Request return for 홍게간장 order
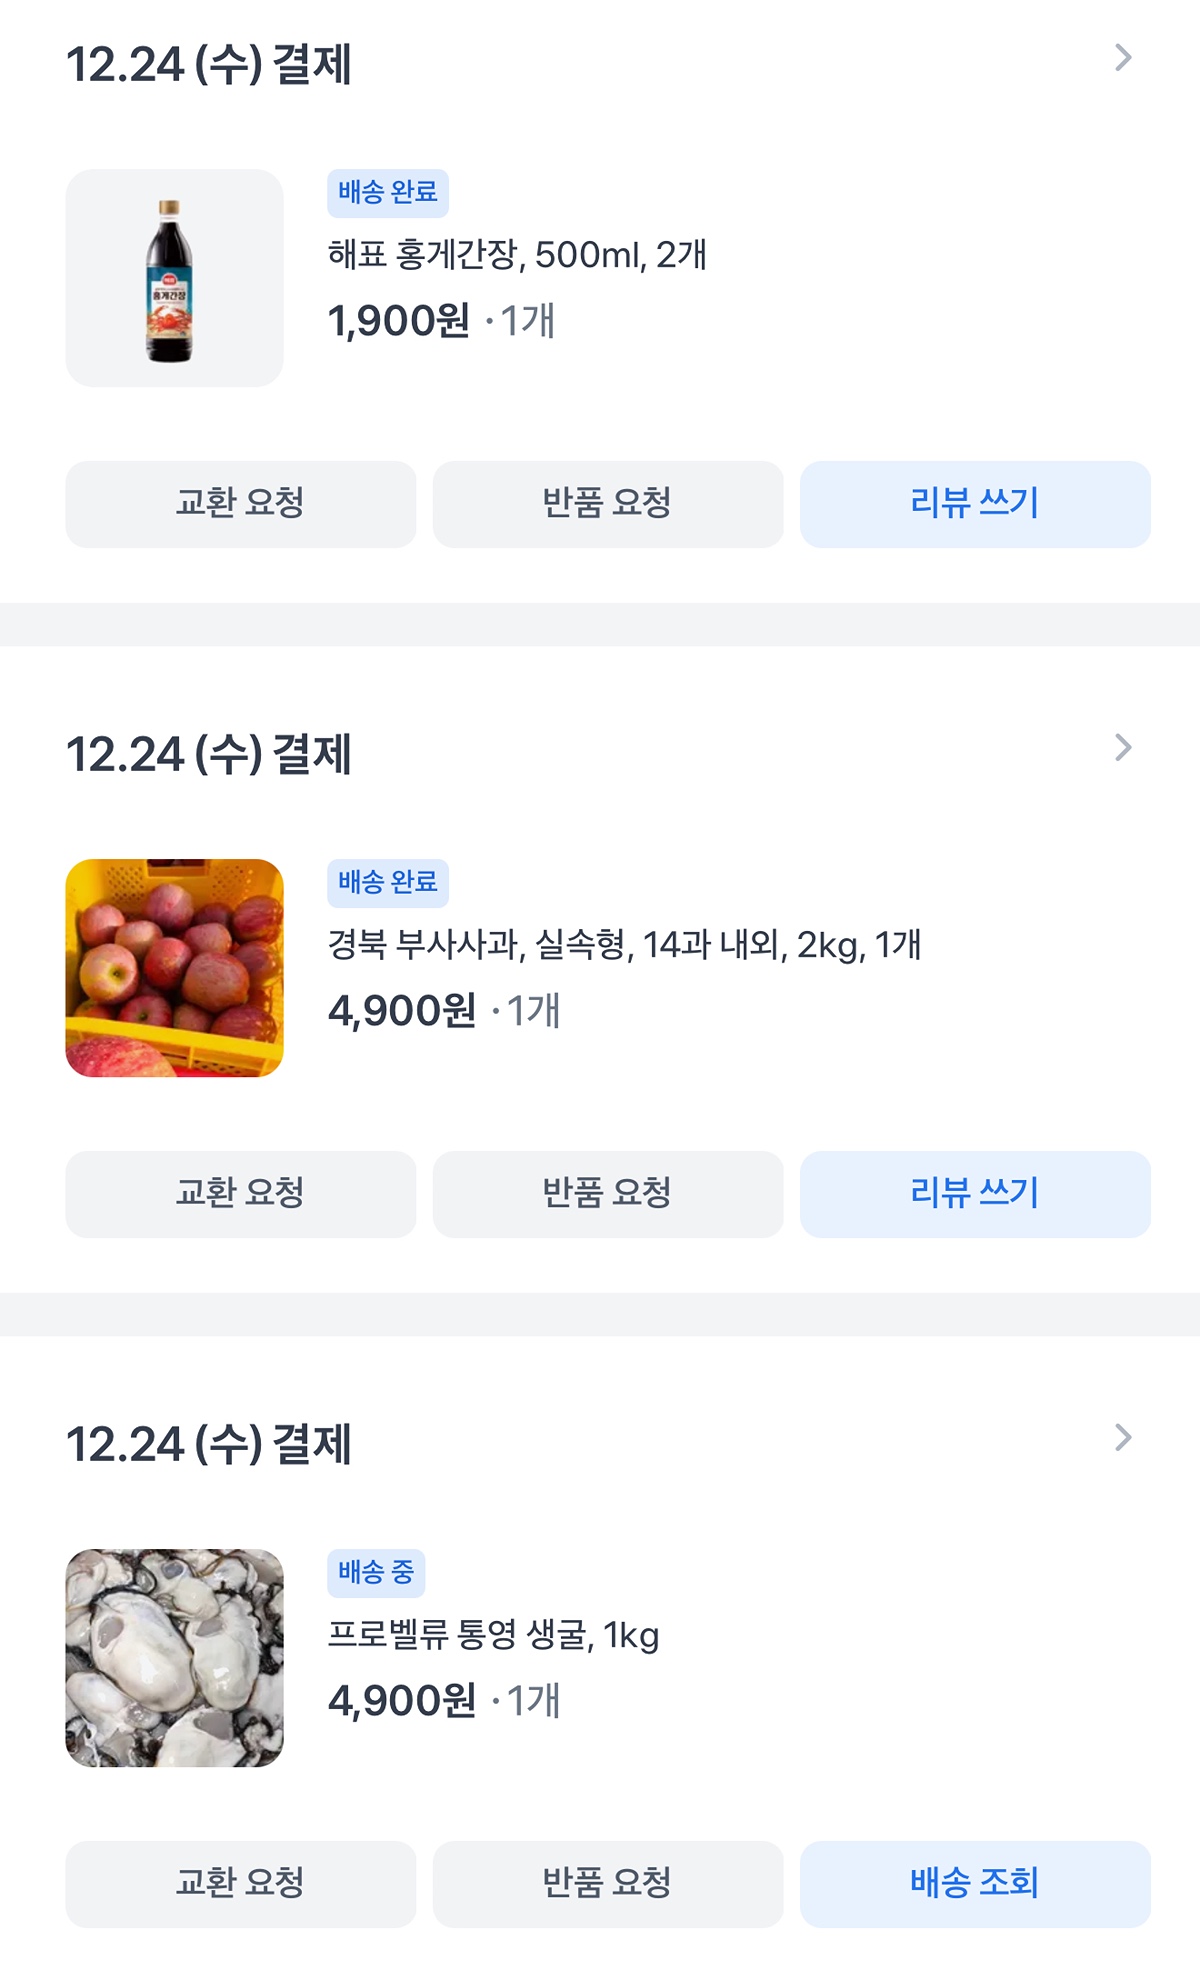The image size is (1200, 1980). [607, 504]
